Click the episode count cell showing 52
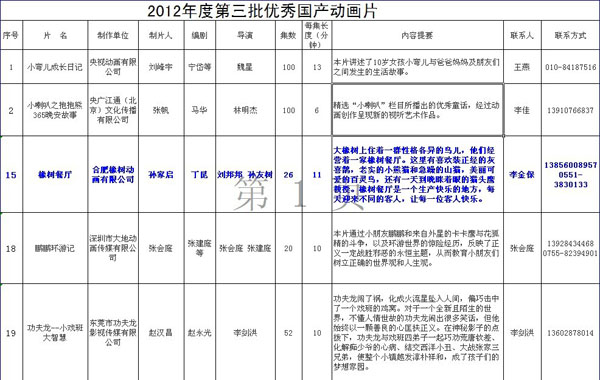 289,332
